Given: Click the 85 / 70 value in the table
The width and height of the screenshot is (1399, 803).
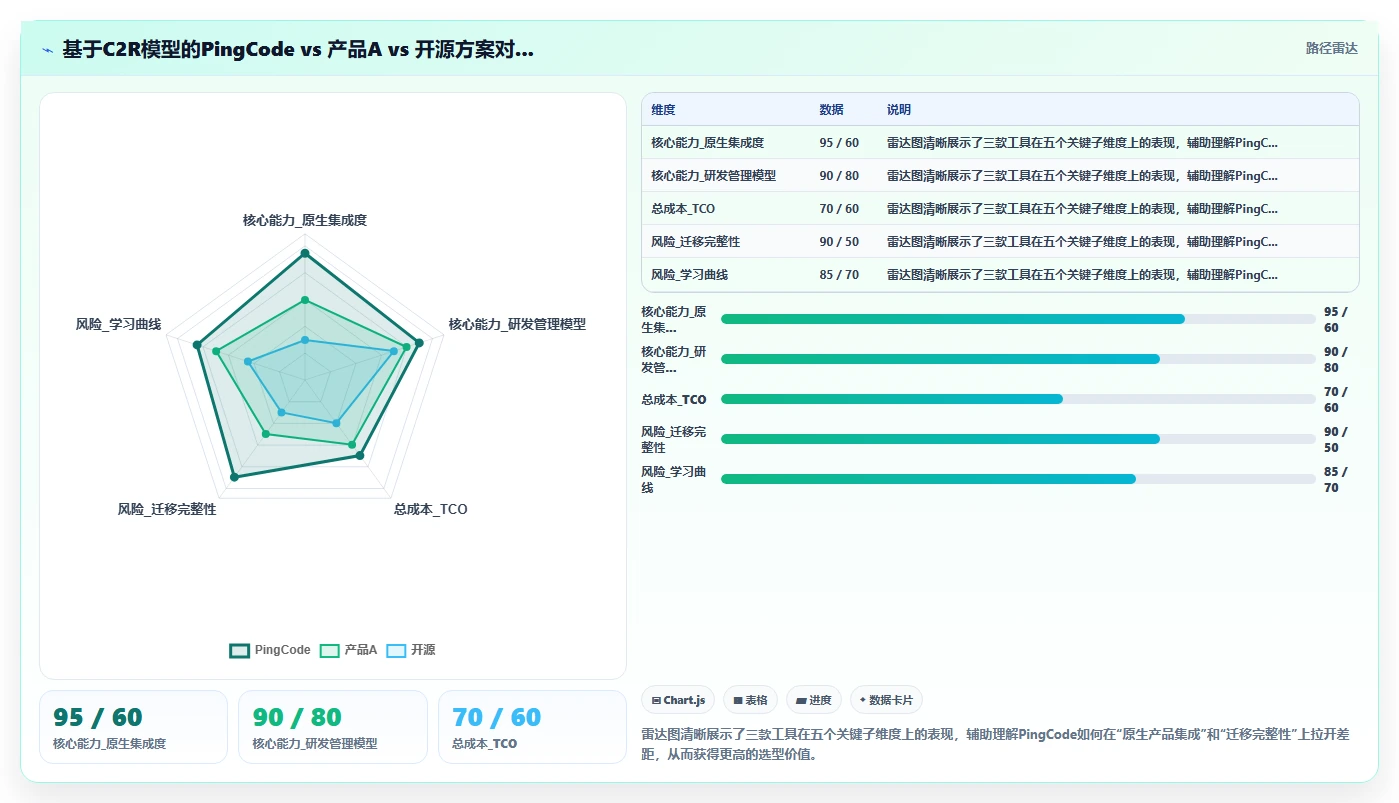Looking at the screenshot, I should tap(839, 275).
